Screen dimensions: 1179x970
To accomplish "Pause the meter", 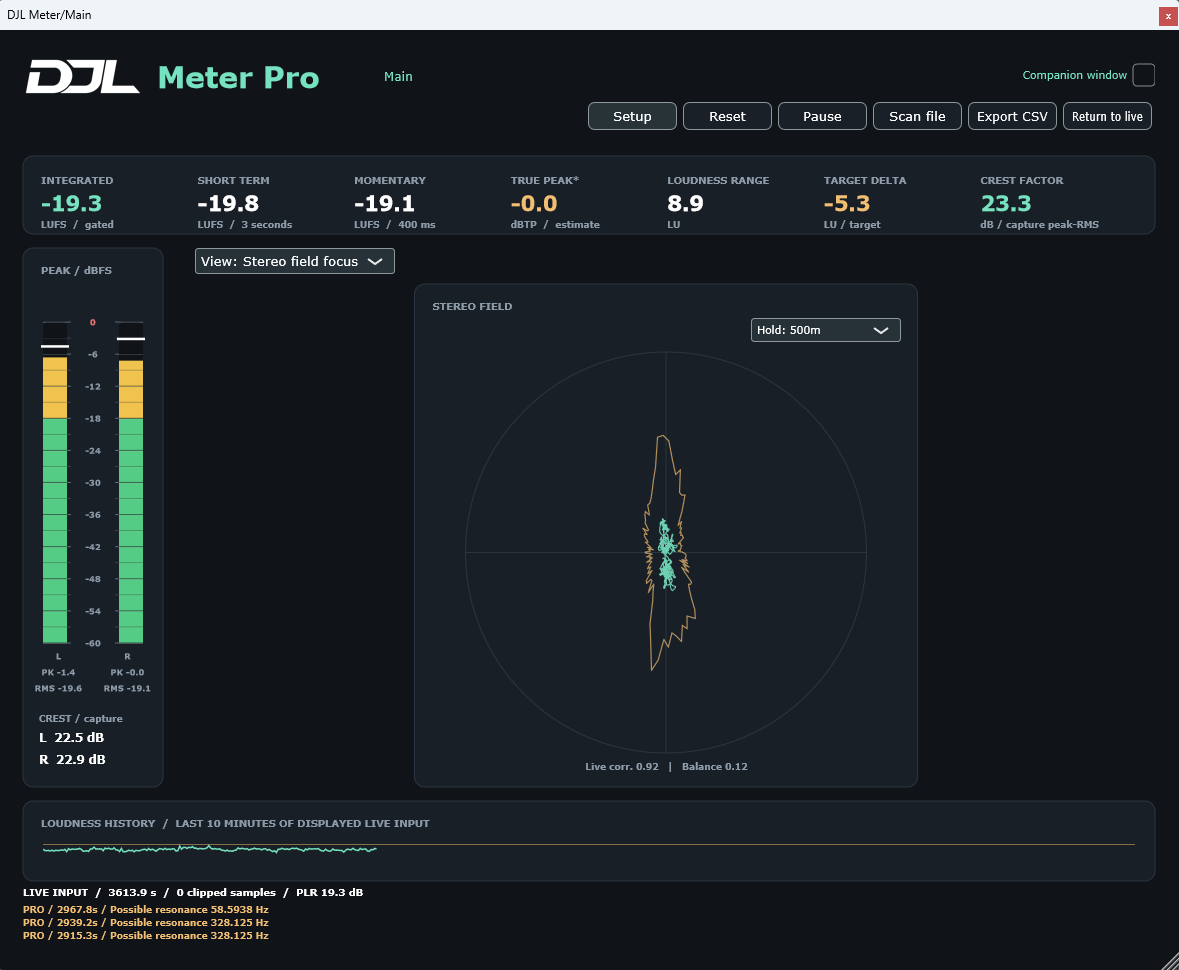I will click(822, 117).
